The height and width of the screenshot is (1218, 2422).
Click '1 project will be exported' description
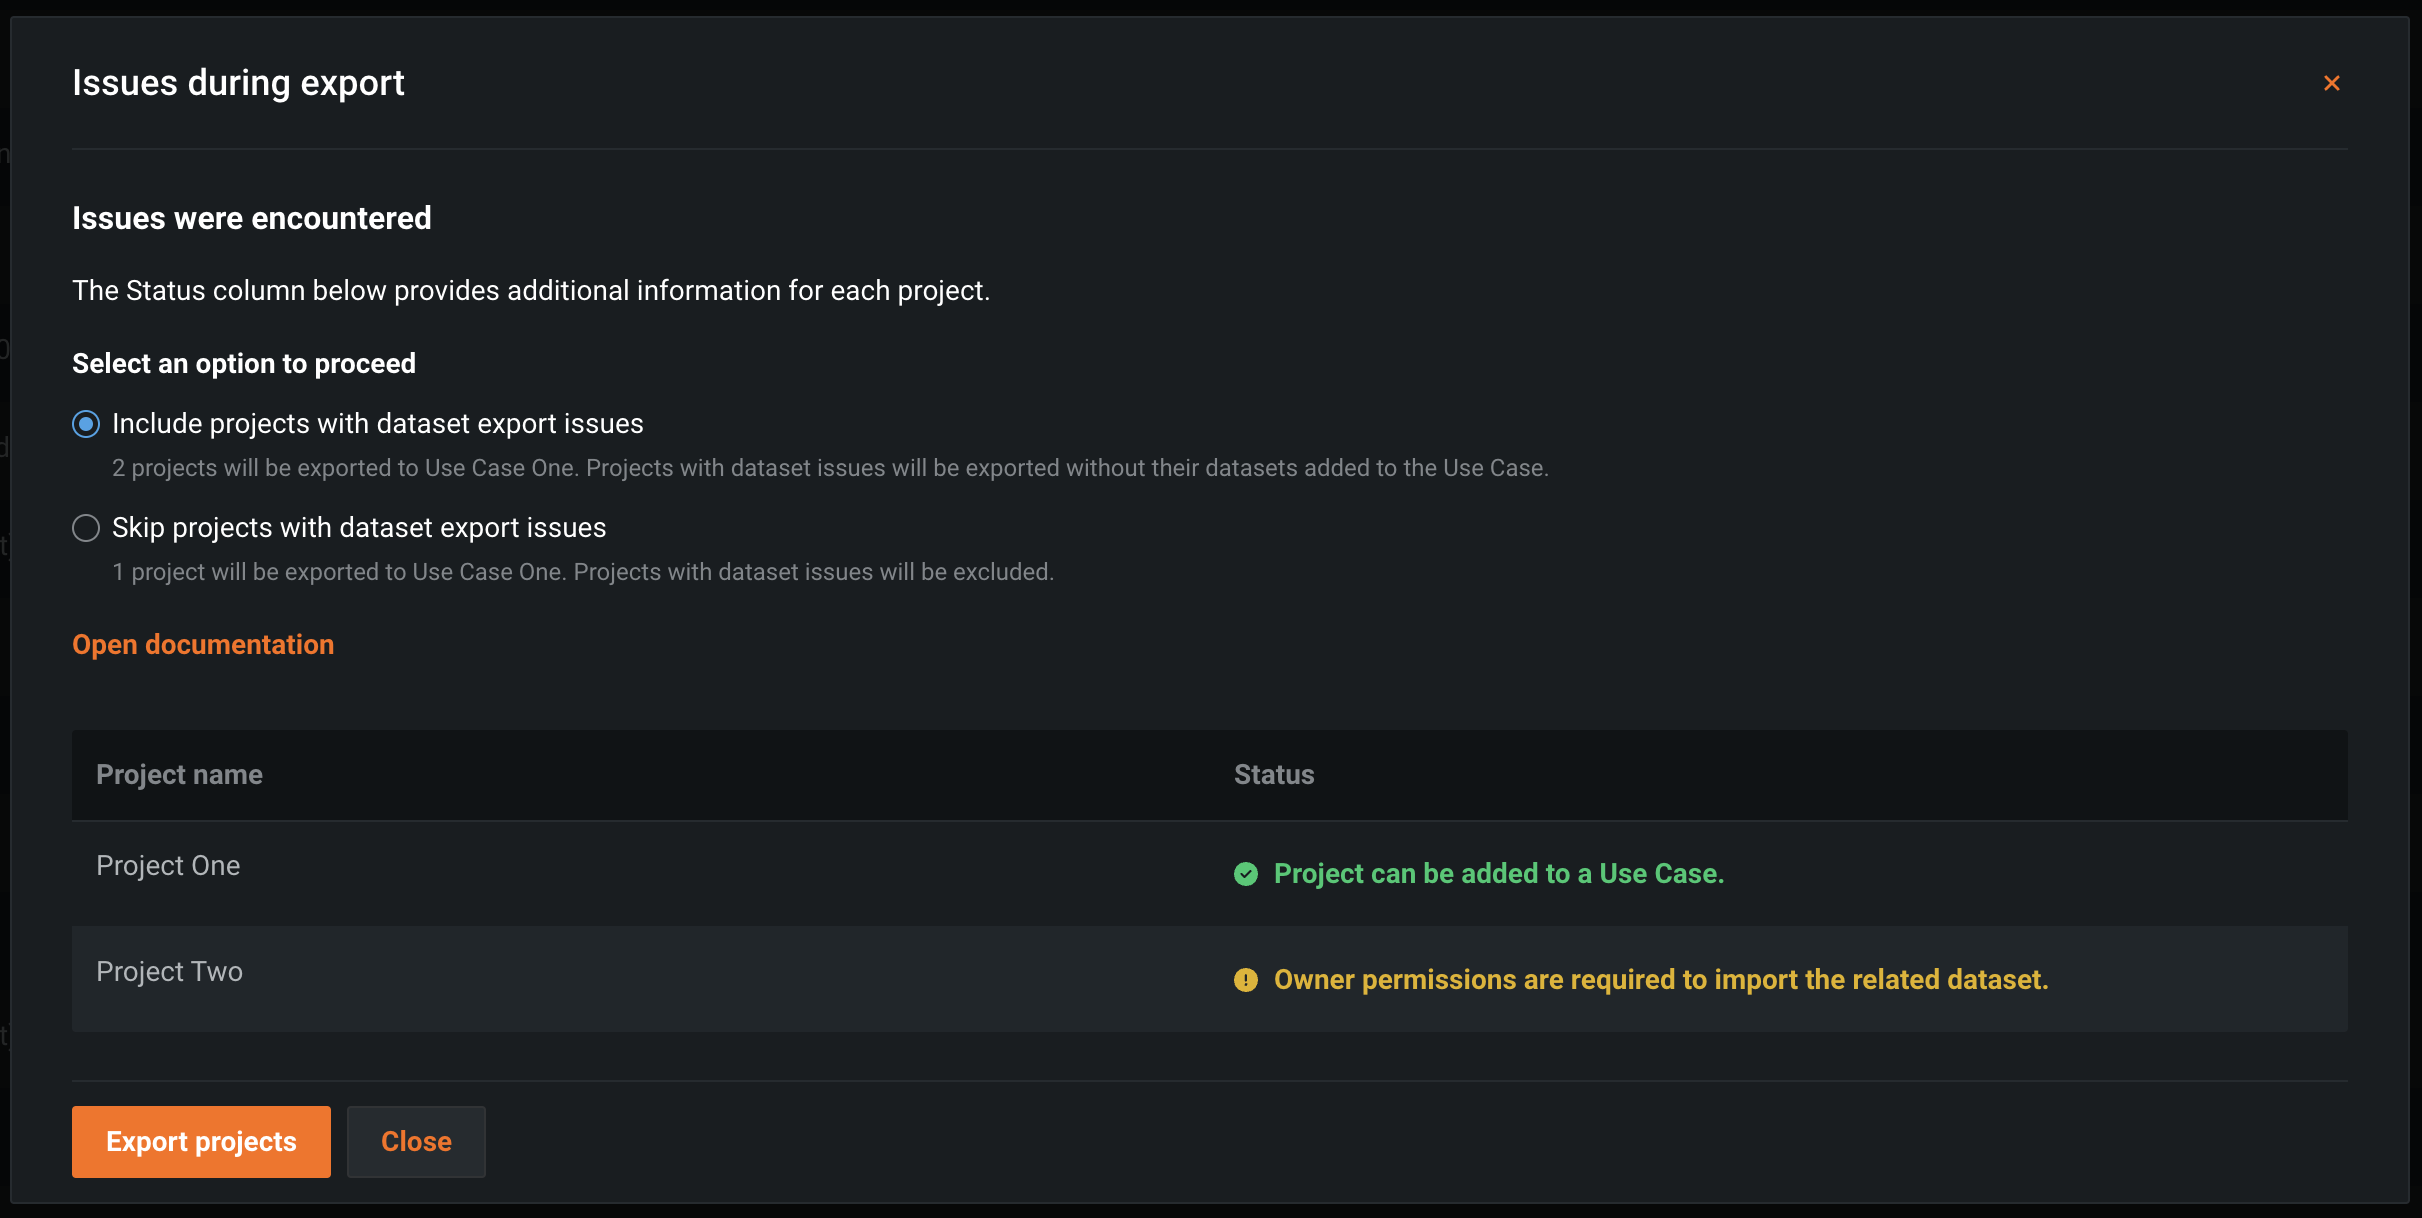582,572
